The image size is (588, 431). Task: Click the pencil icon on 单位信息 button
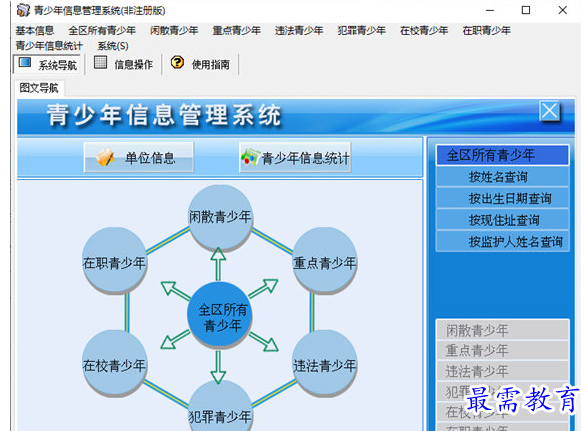pos(105,158)
